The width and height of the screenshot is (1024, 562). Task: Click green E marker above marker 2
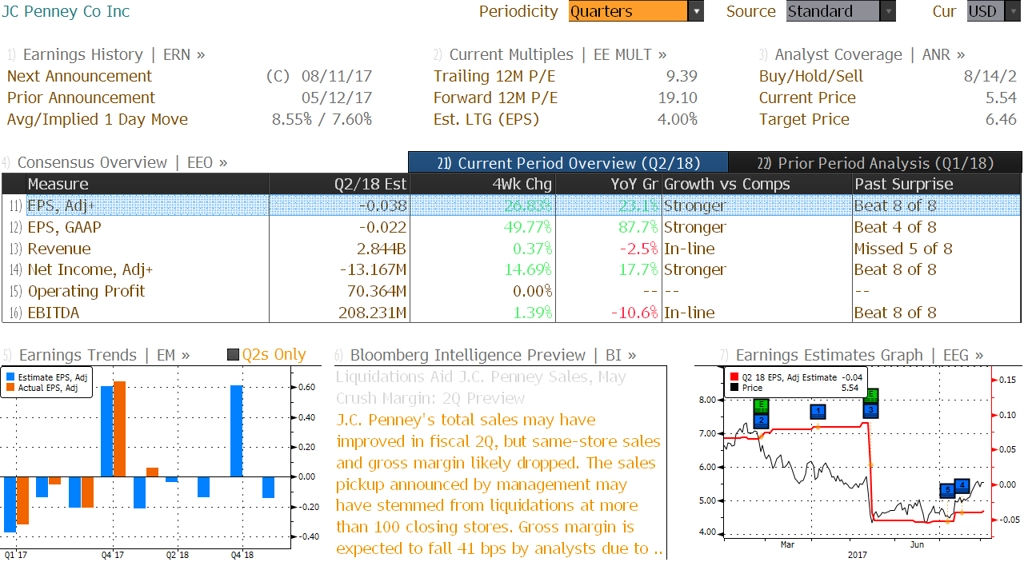point(761,406)
